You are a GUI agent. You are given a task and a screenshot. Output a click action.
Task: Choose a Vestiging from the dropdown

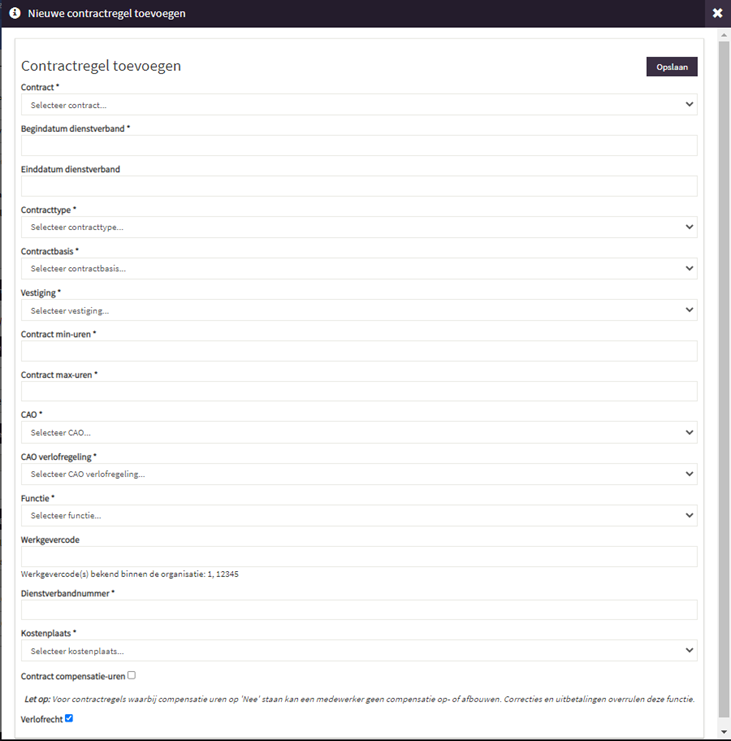coord(359,310)
